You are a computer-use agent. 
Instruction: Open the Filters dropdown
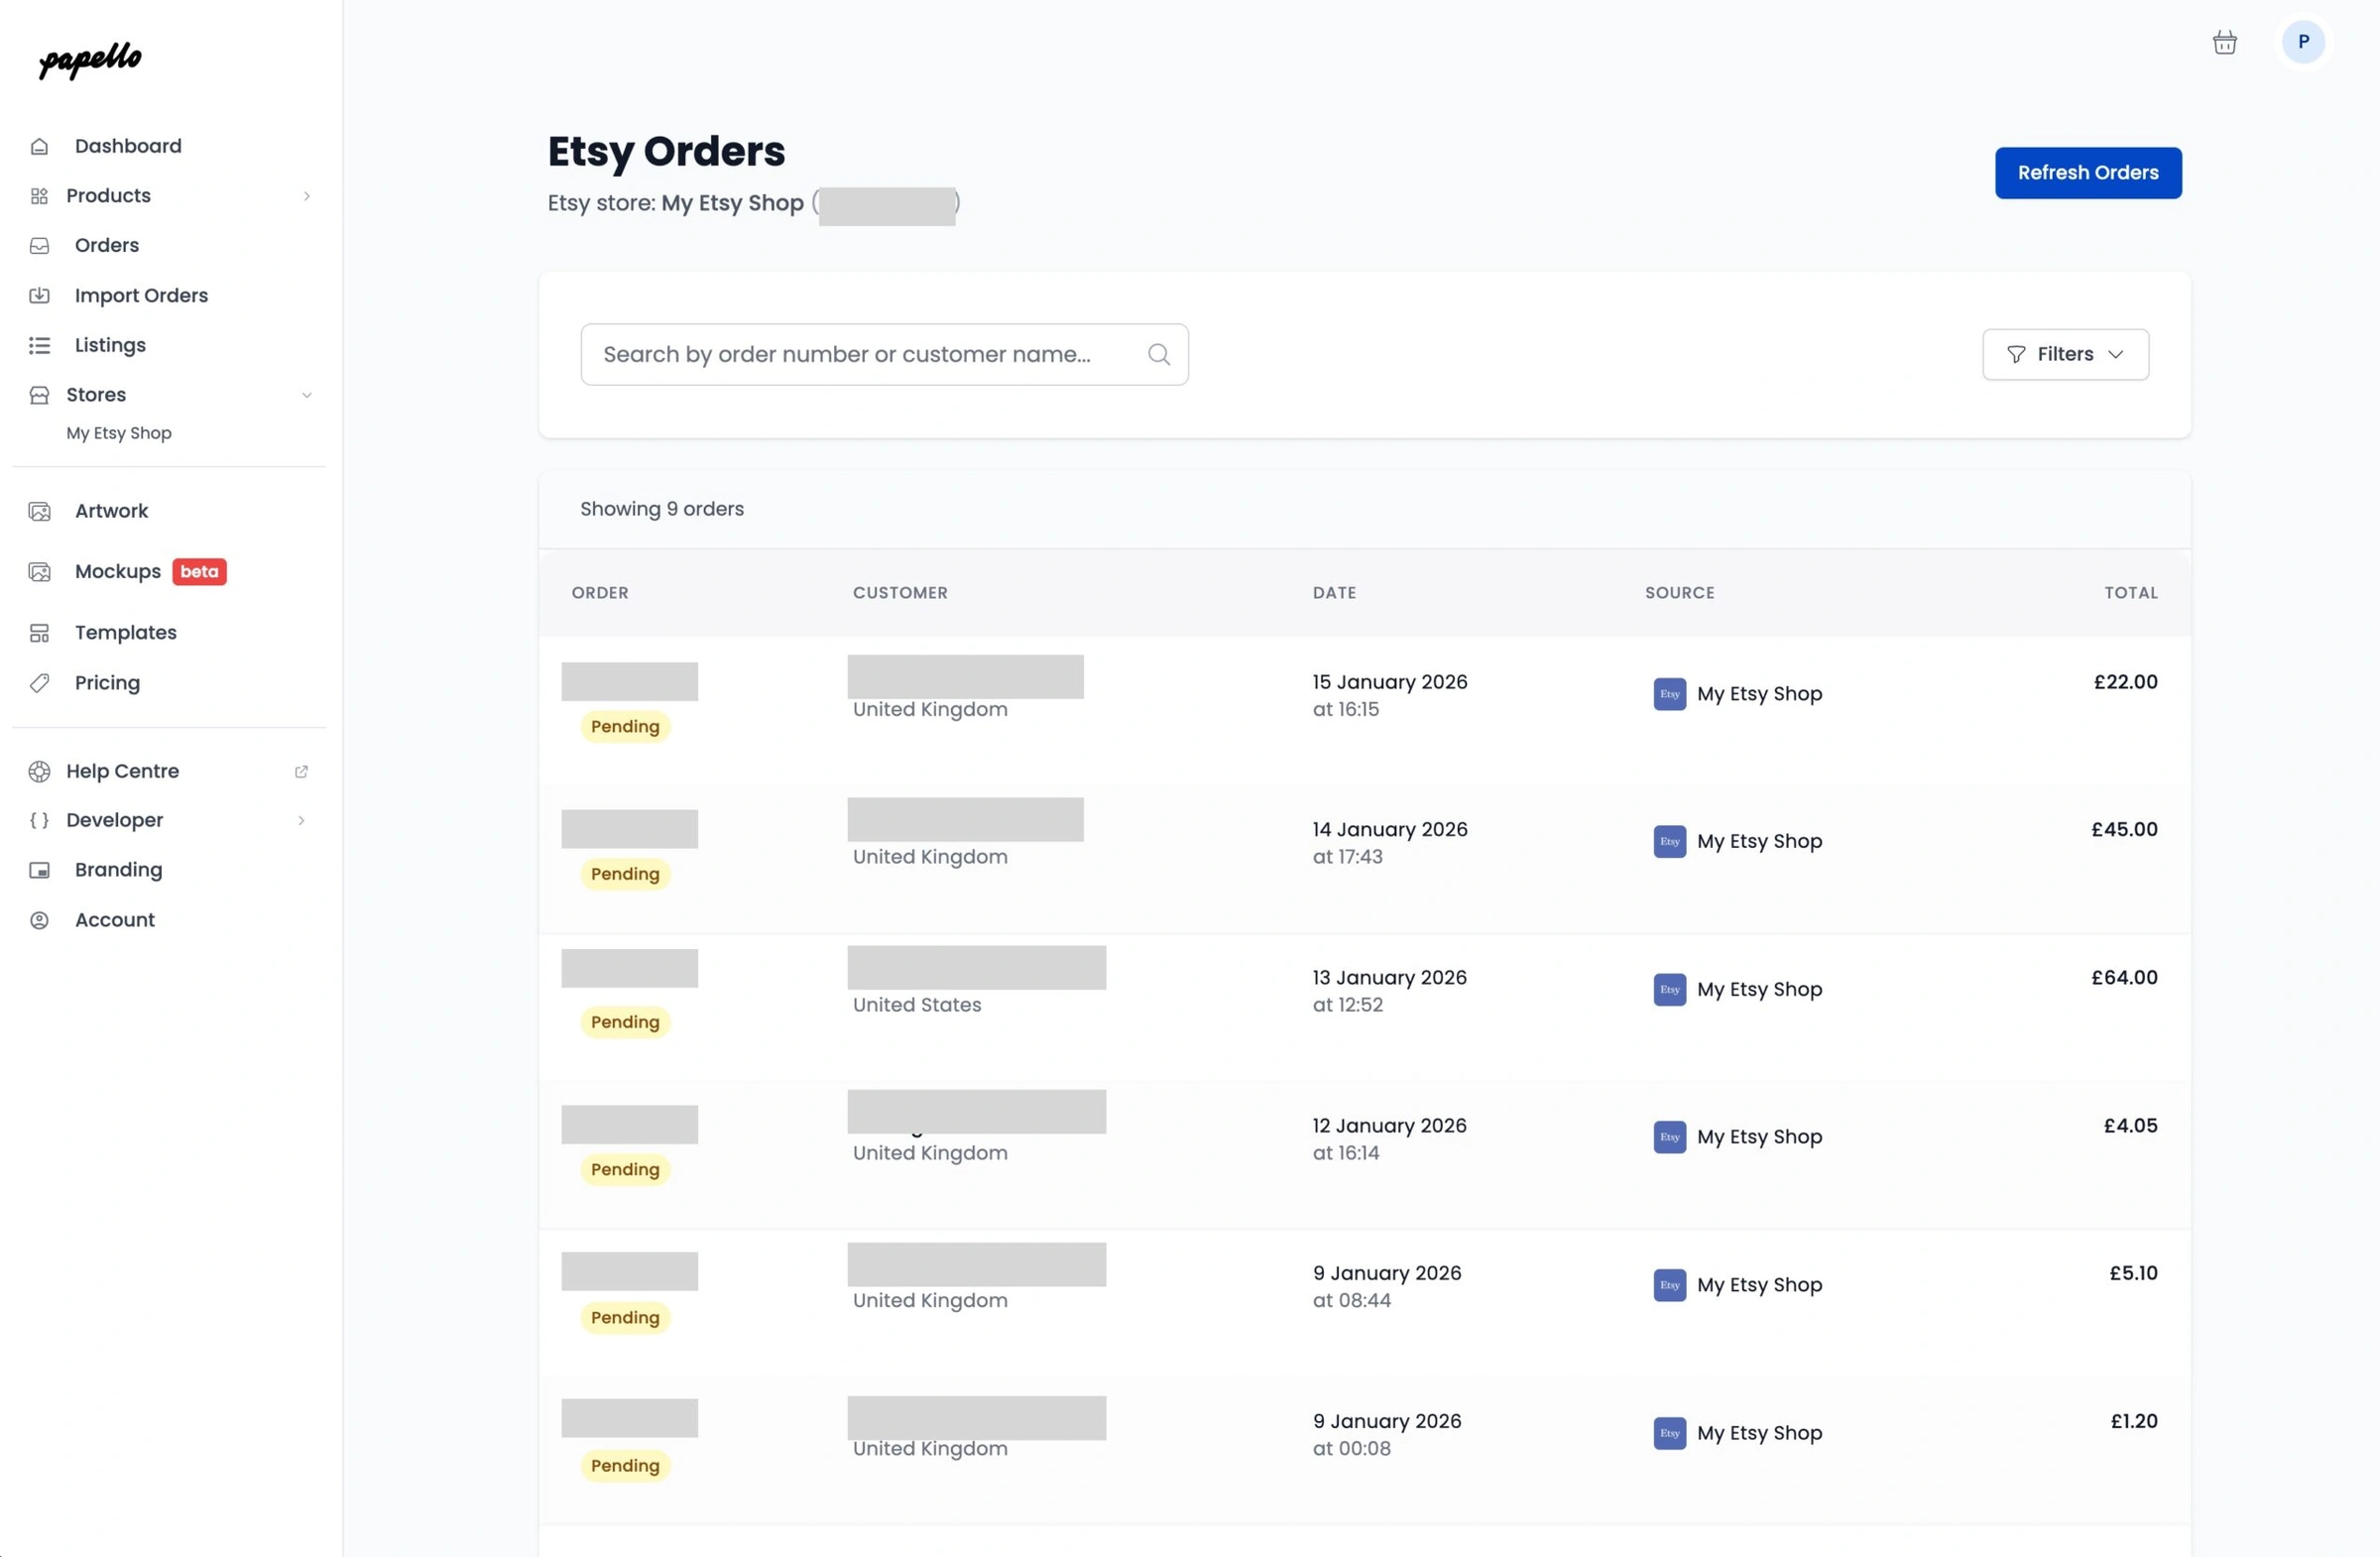(2065, 354)
